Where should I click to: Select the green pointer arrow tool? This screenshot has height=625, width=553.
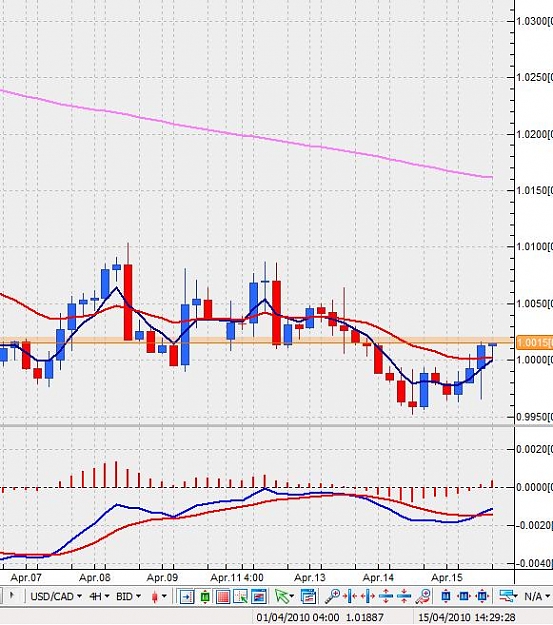tap(281, 597)
